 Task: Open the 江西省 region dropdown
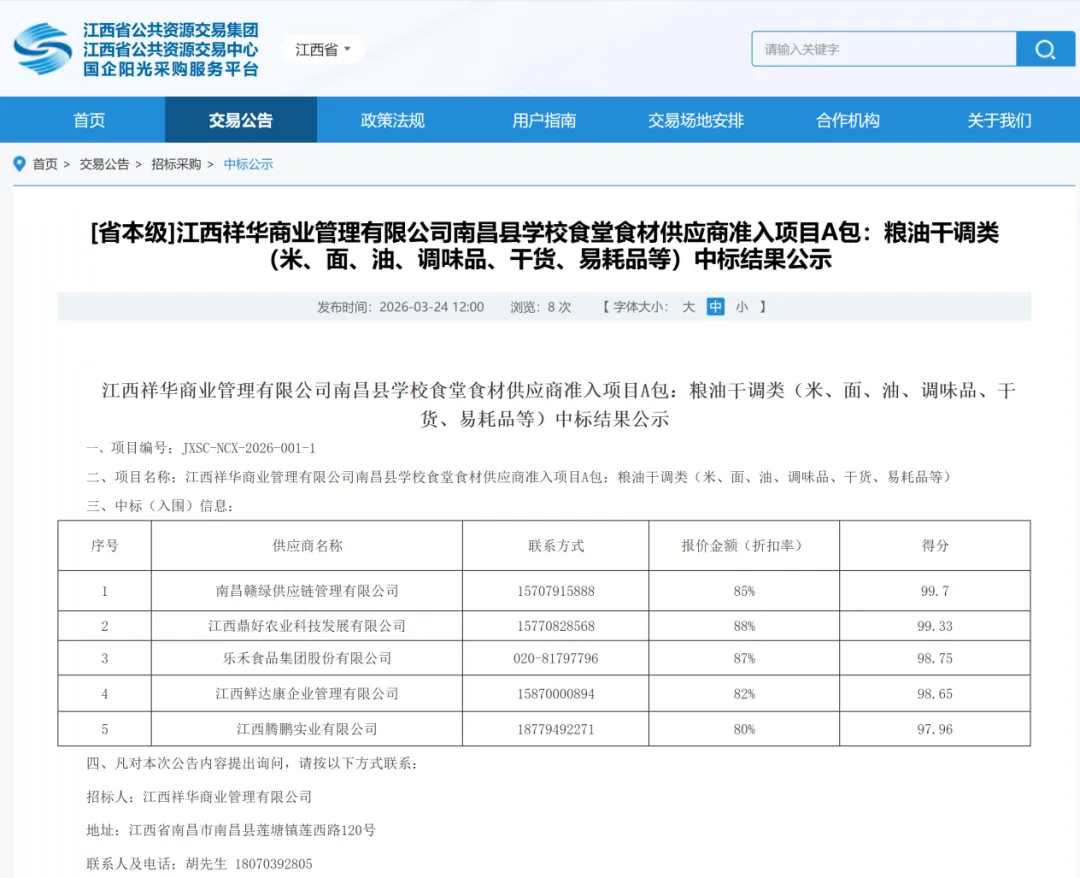coord(322,50)
